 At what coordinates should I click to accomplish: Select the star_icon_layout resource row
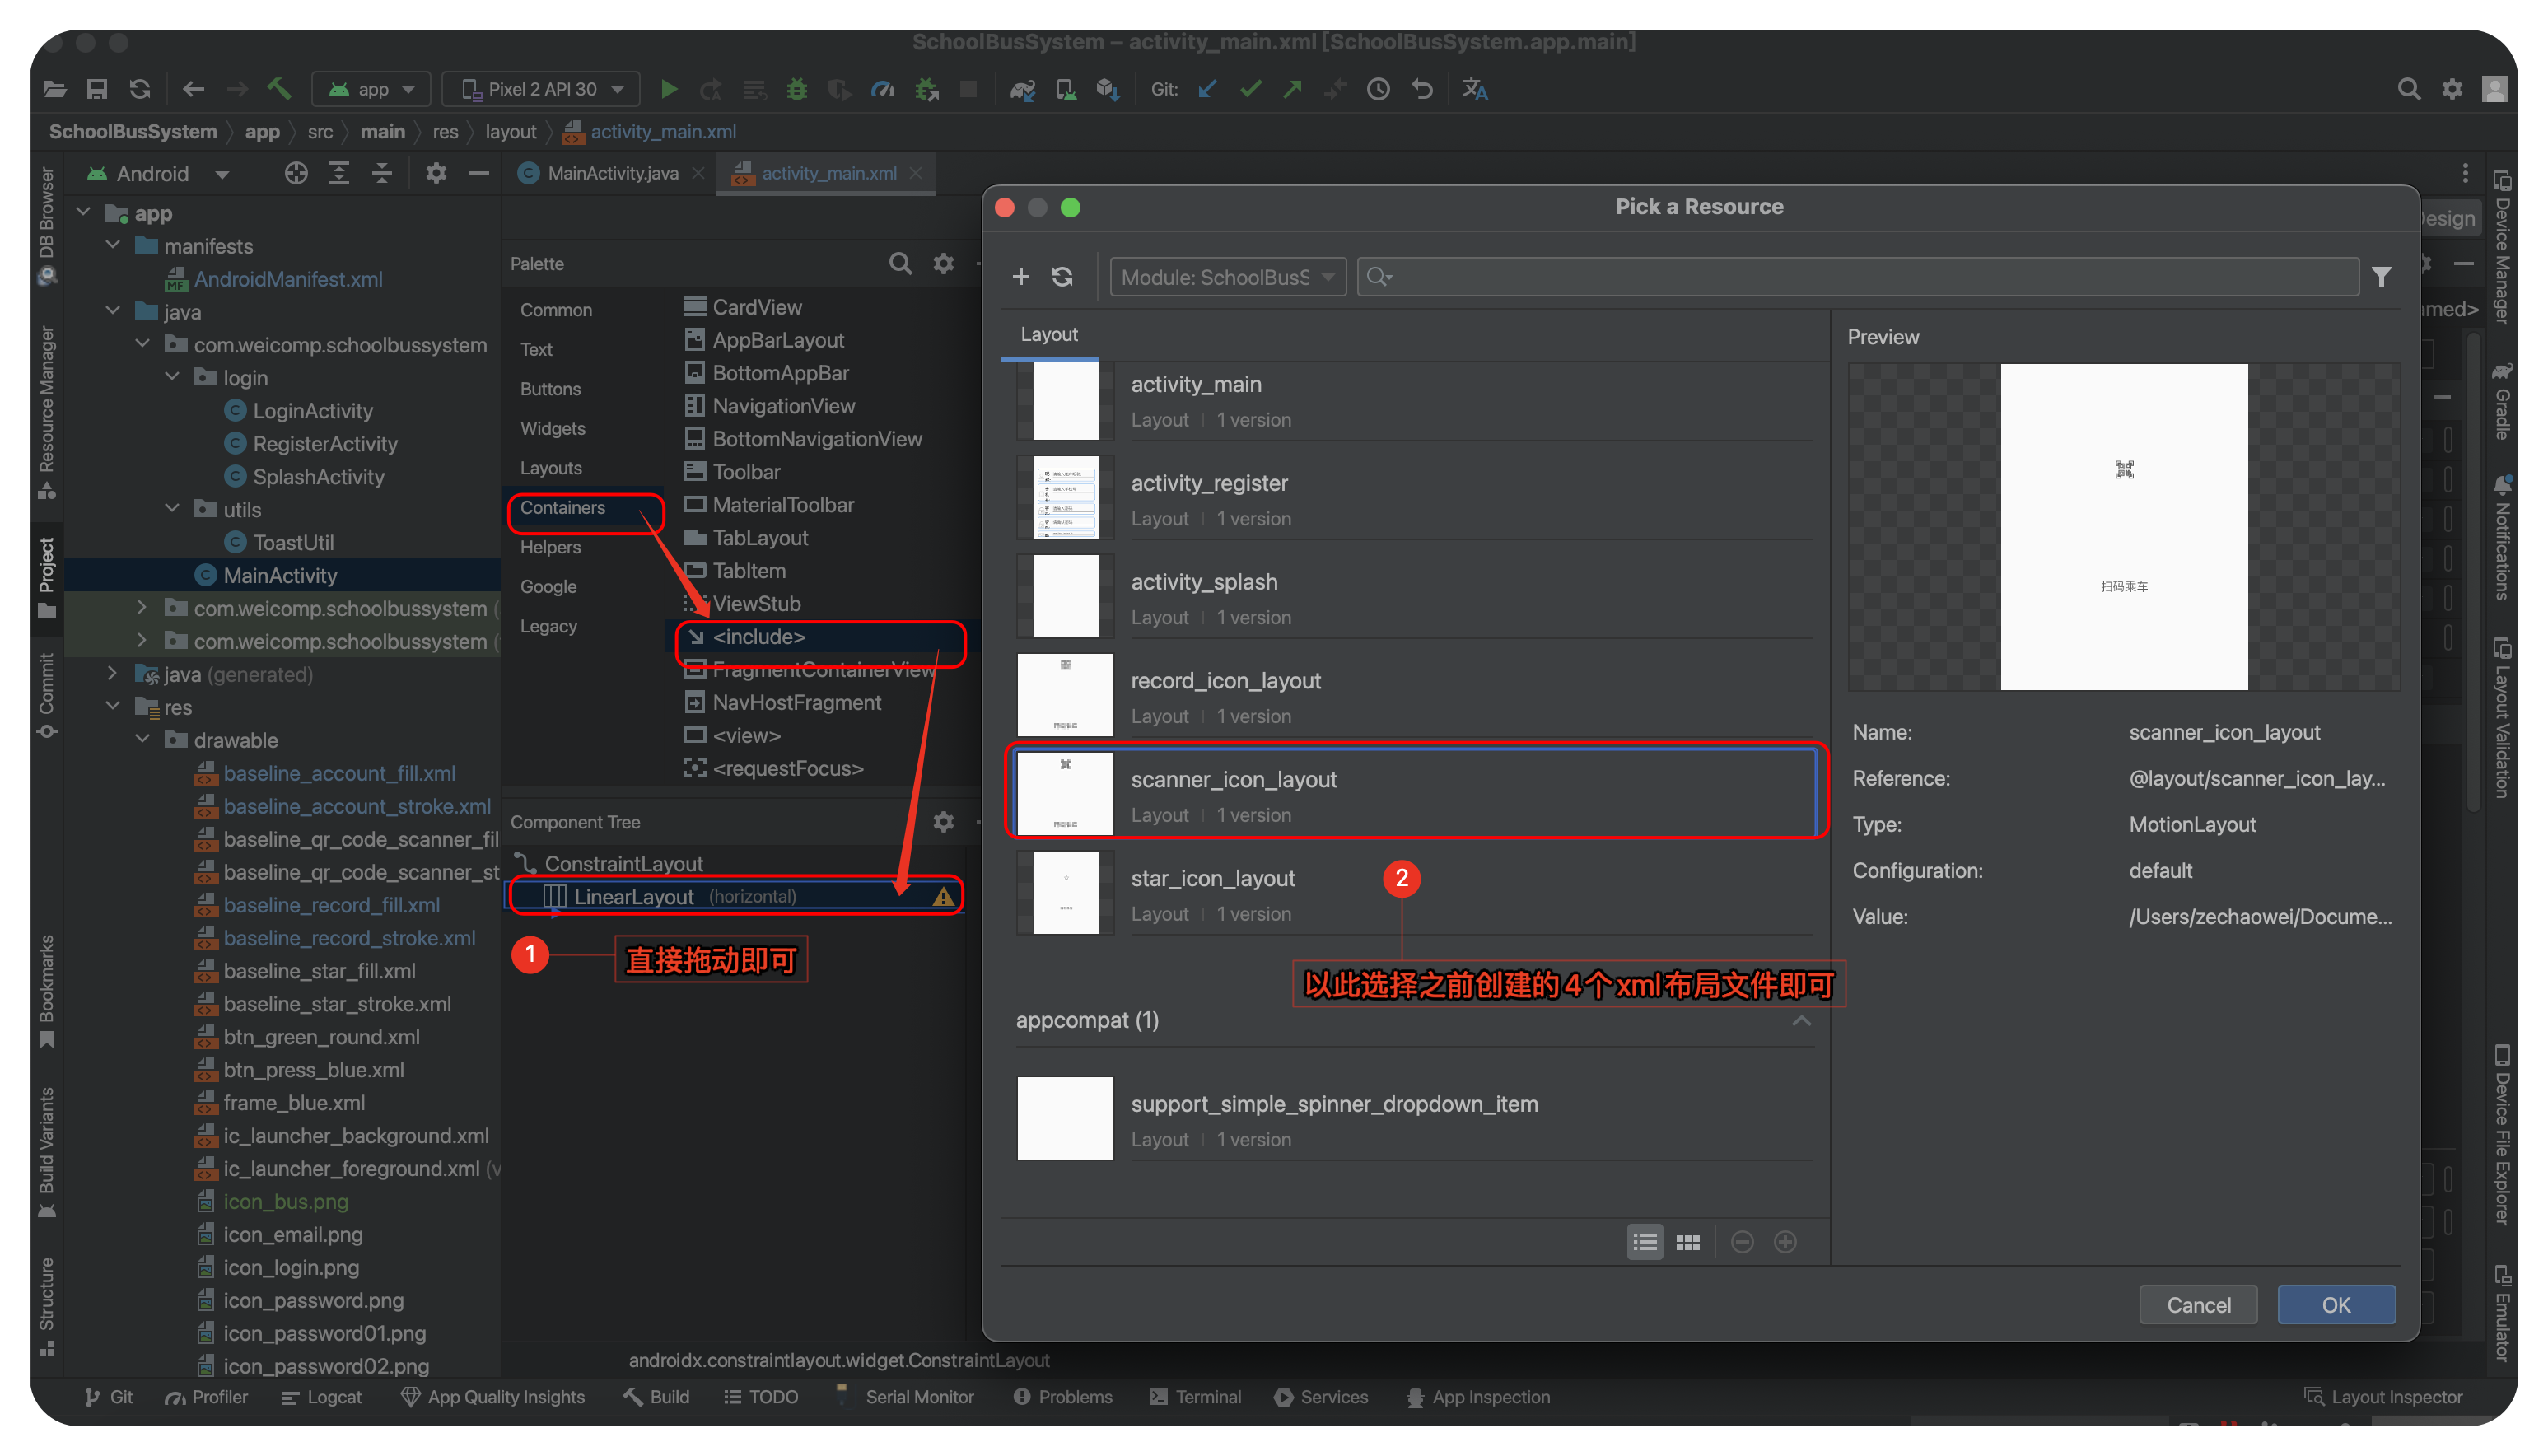click(x=1416, y=892)
